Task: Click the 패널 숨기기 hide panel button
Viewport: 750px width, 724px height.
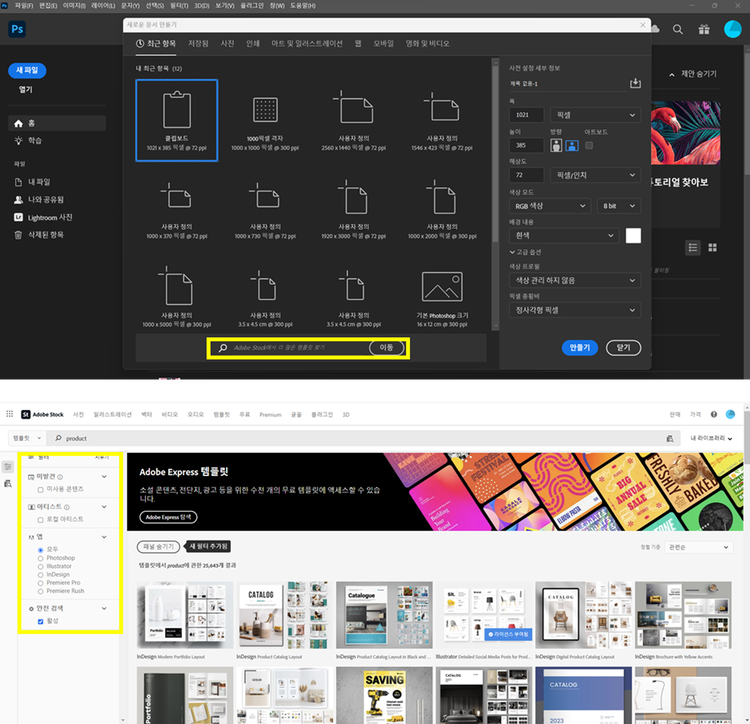Action: [158, 546]
